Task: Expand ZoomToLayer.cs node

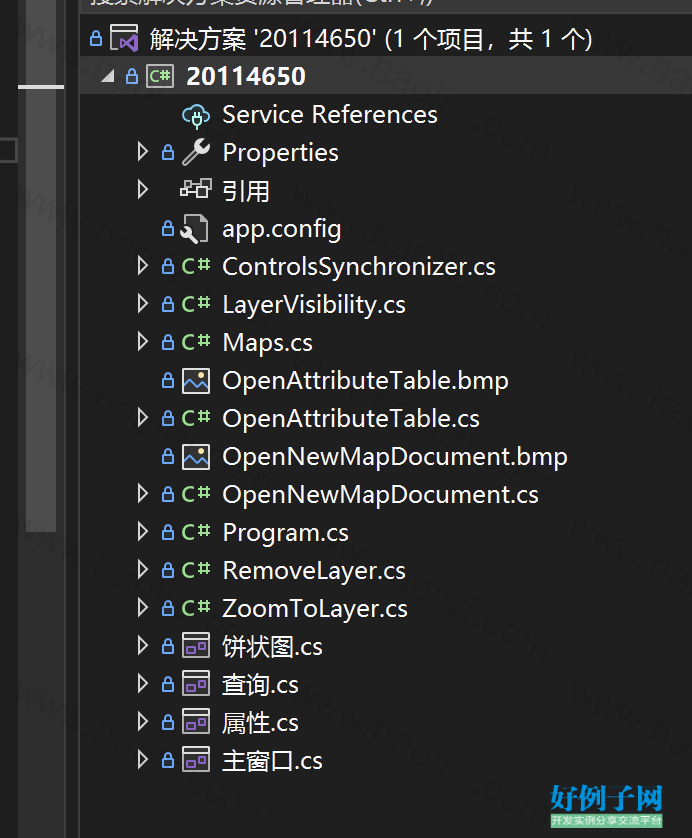Action: pyautogui.click(x=143, y=607)
